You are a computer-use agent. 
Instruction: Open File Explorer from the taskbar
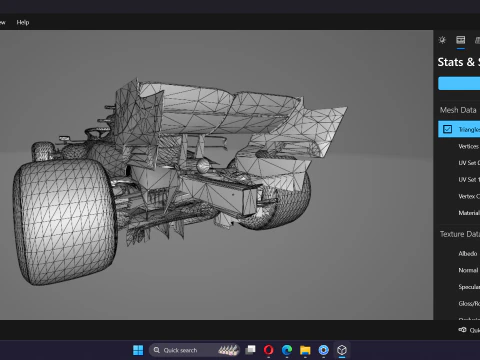305,350
